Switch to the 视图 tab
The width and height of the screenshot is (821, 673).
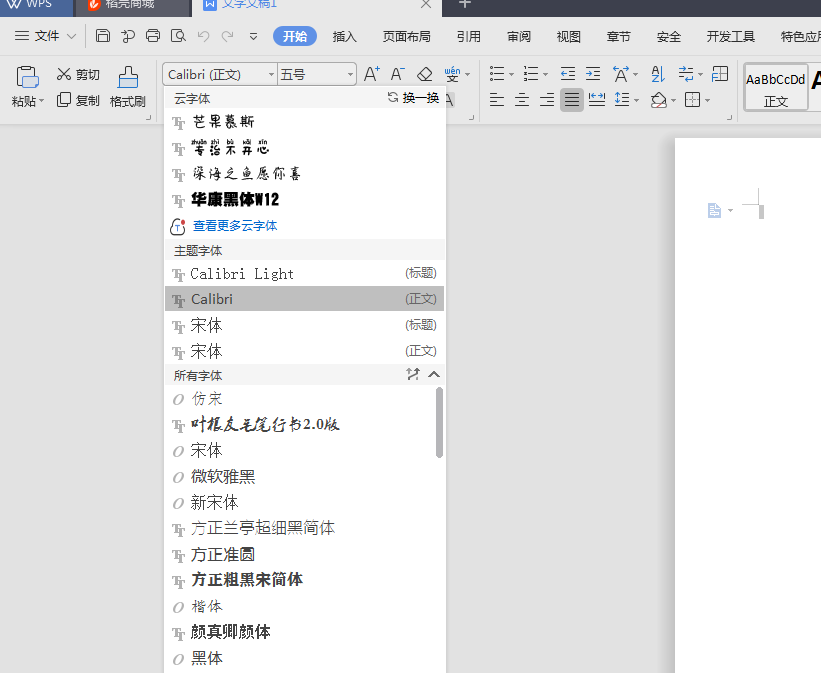click(569, 36)
